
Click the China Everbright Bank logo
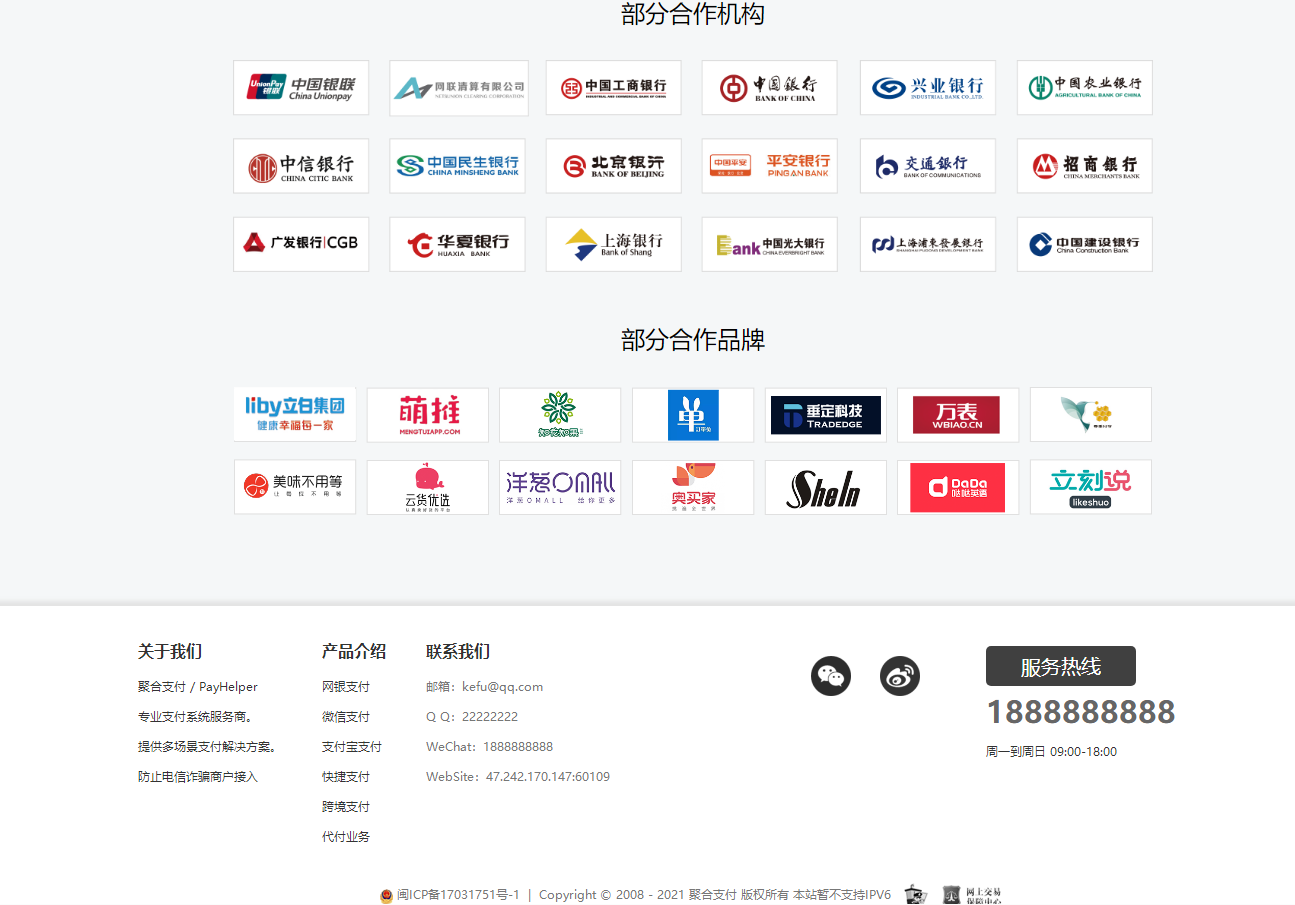(770, 244)
